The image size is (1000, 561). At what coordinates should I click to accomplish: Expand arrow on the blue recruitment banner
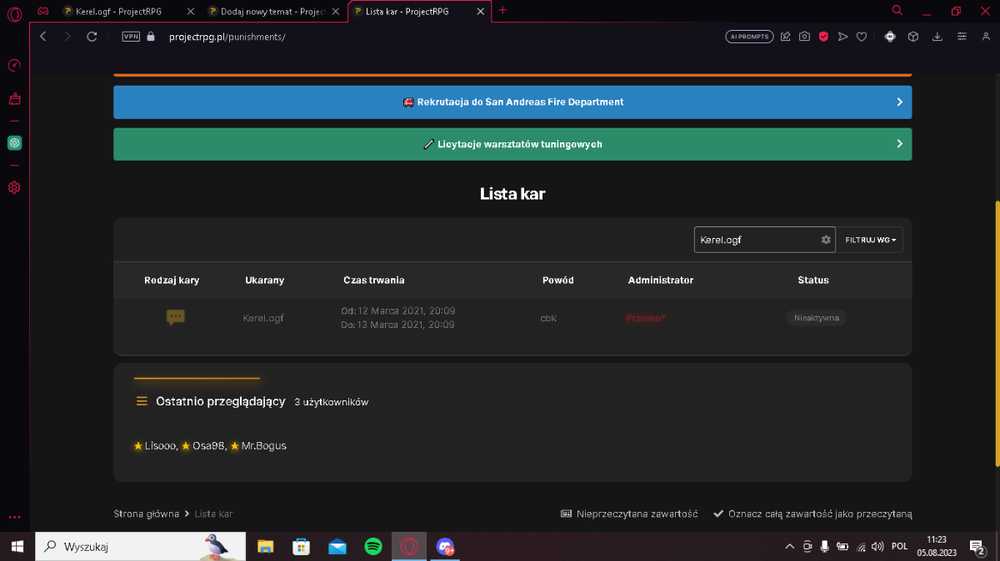pos(899,102)
